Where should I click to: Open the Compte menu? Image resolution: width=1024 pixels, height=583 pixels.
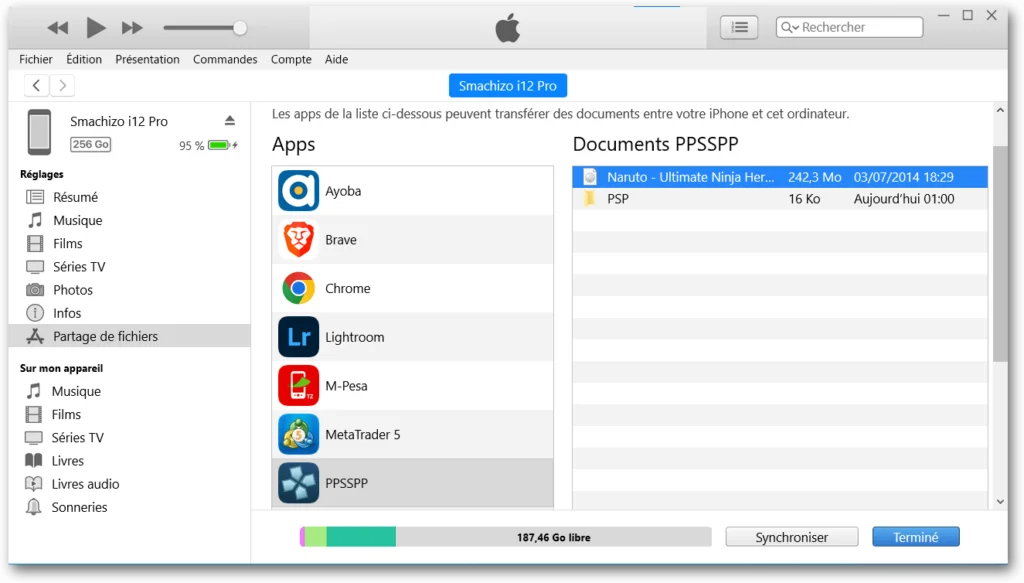(291, 59)
